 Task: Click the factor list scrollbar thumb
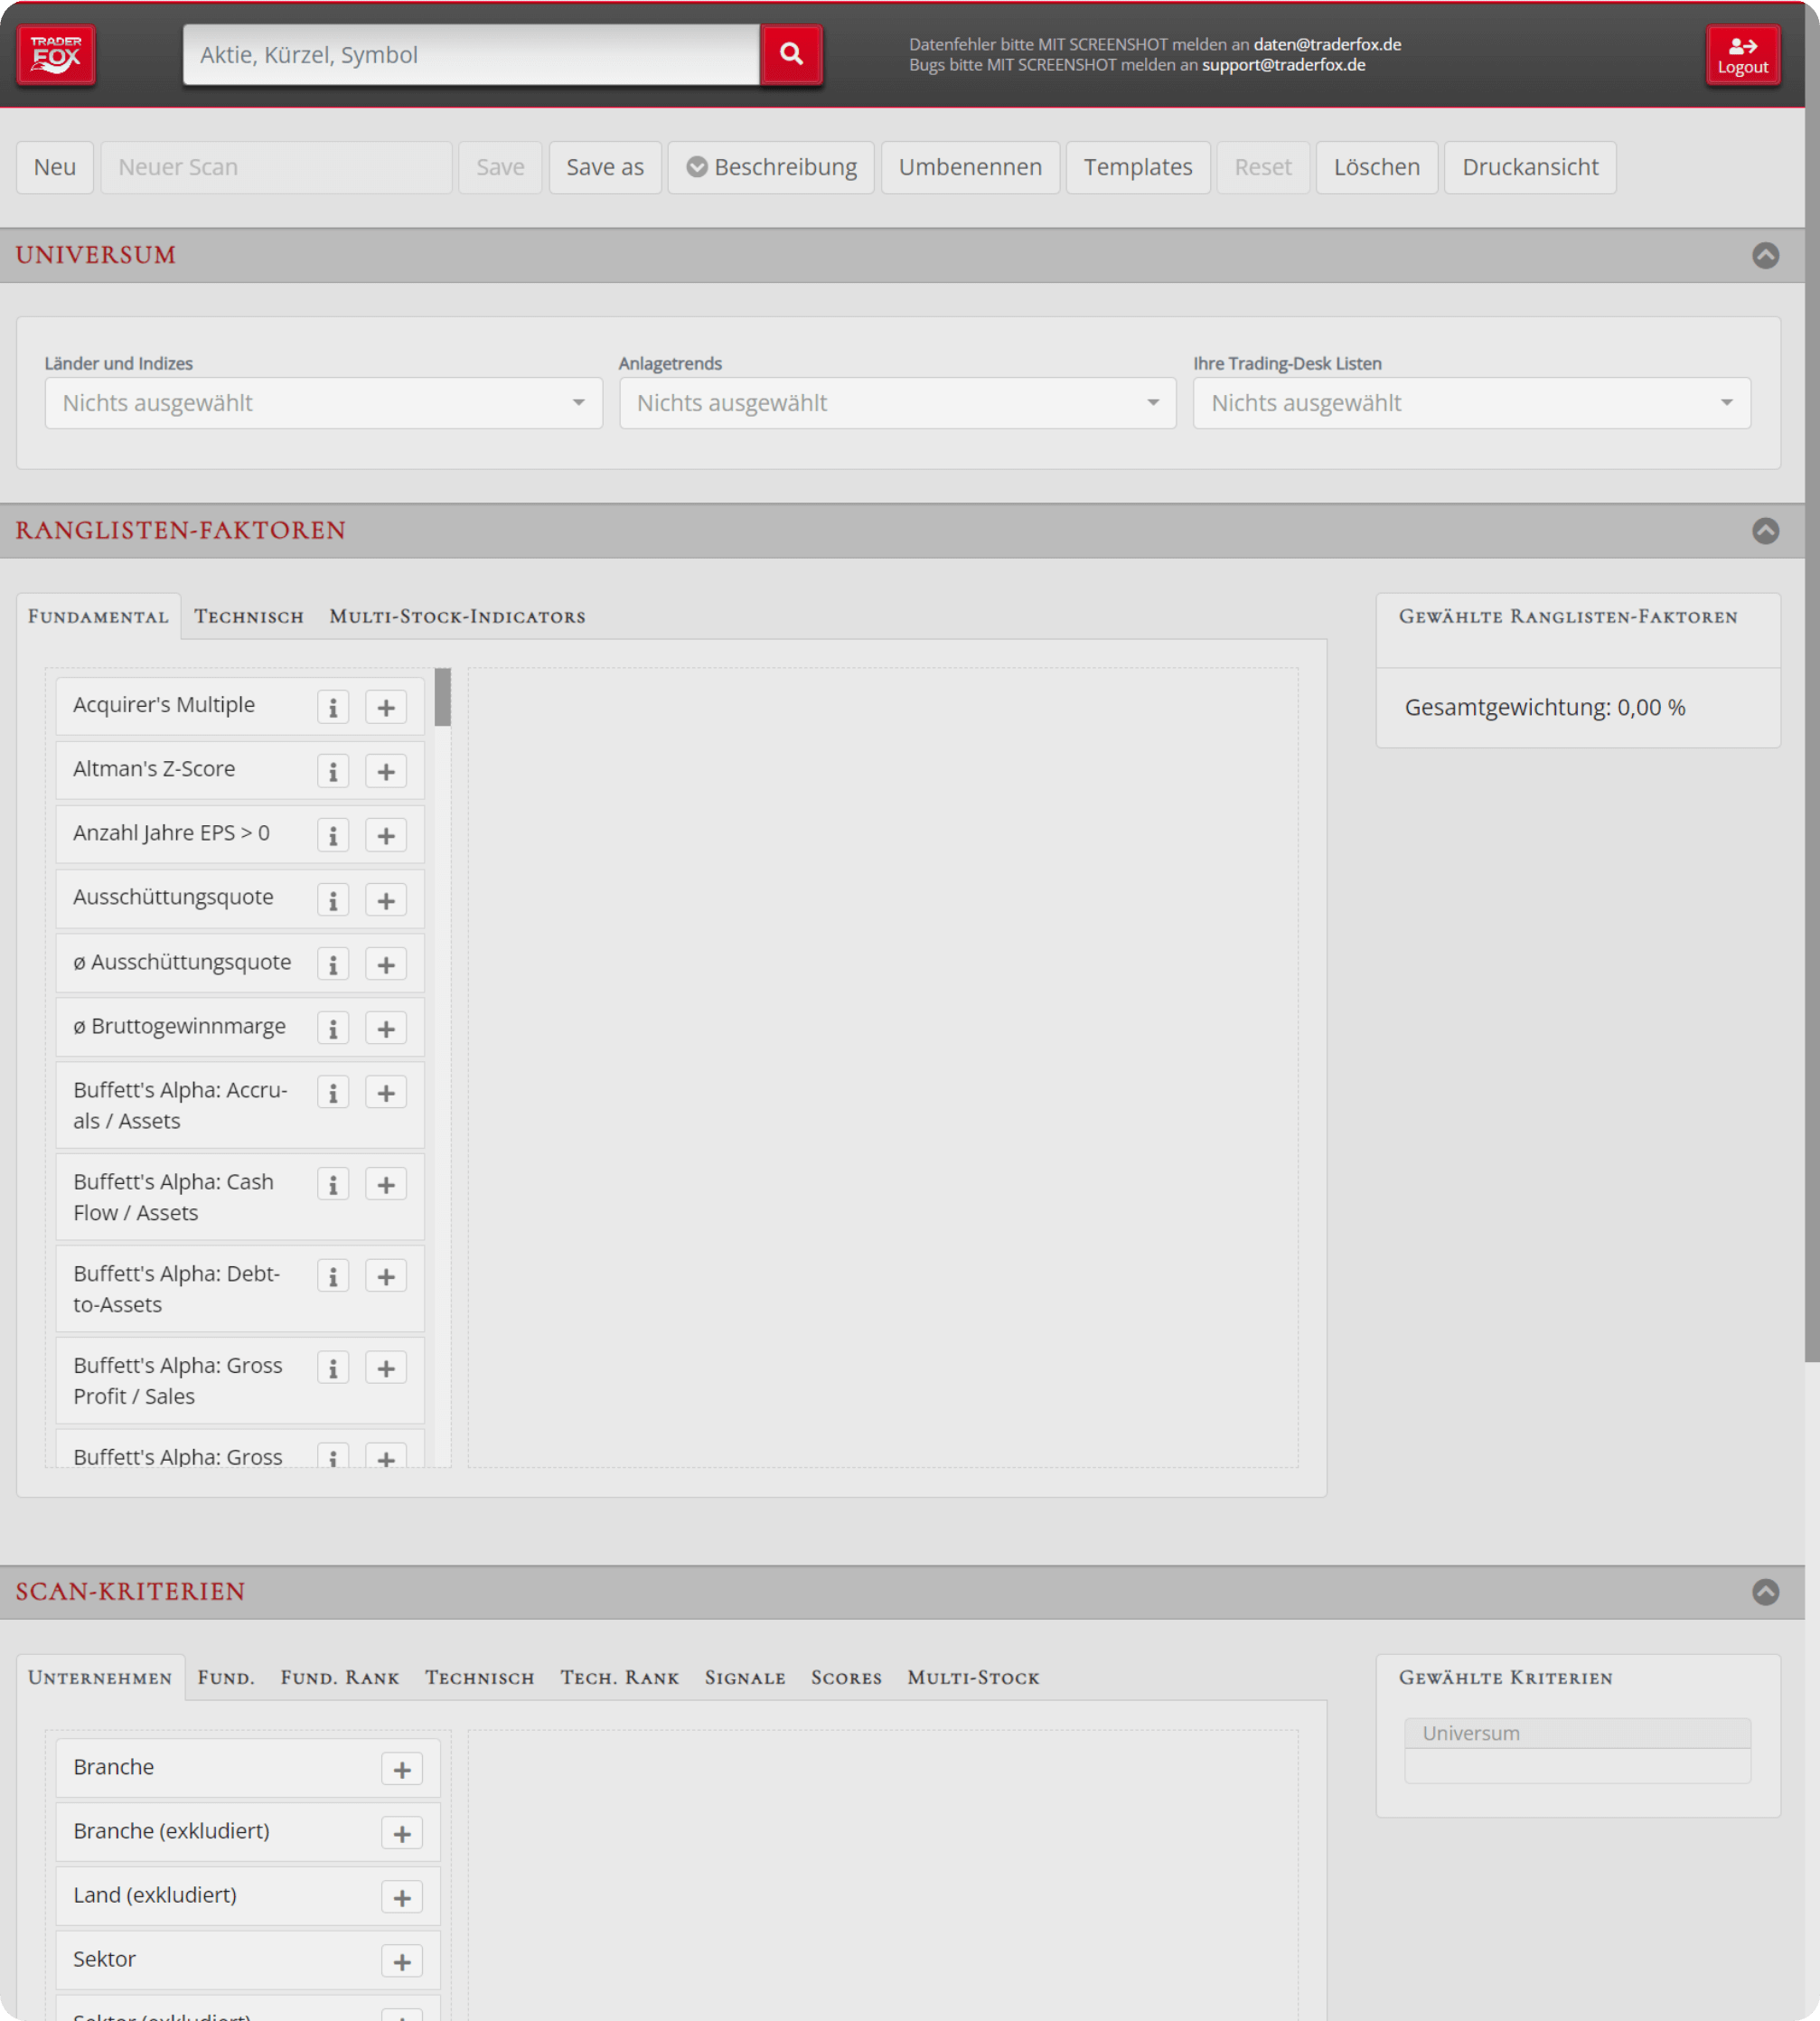[443, 697]
